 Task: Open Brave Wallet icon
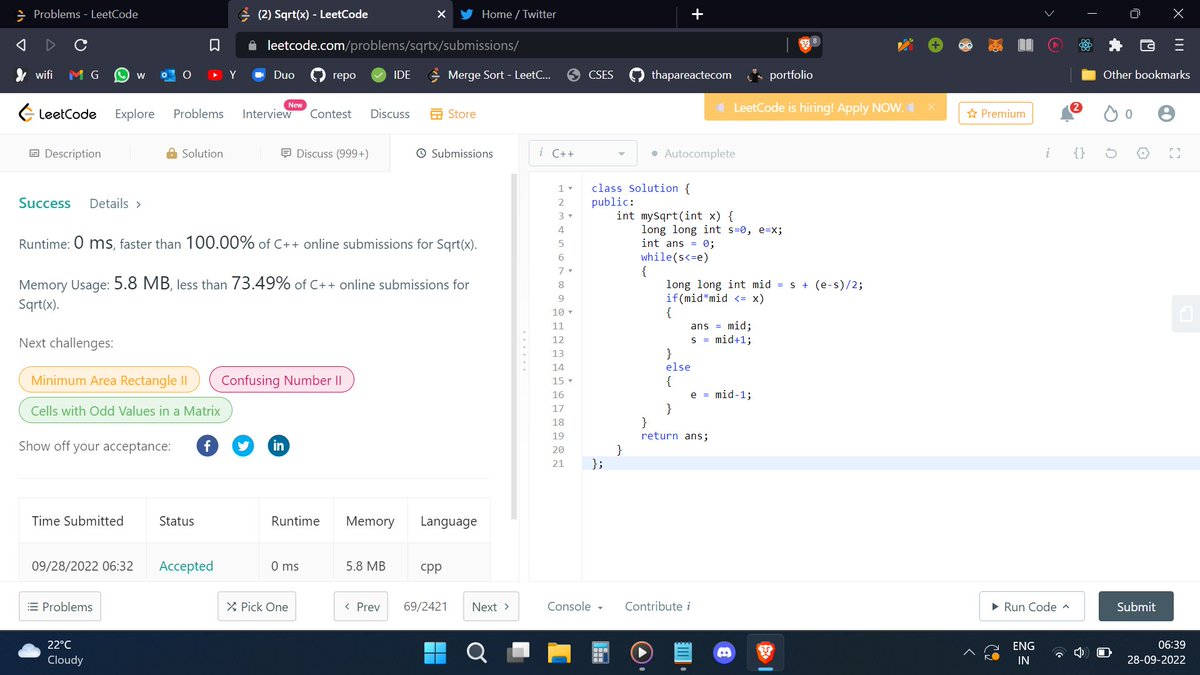[x=1147, y=45]
